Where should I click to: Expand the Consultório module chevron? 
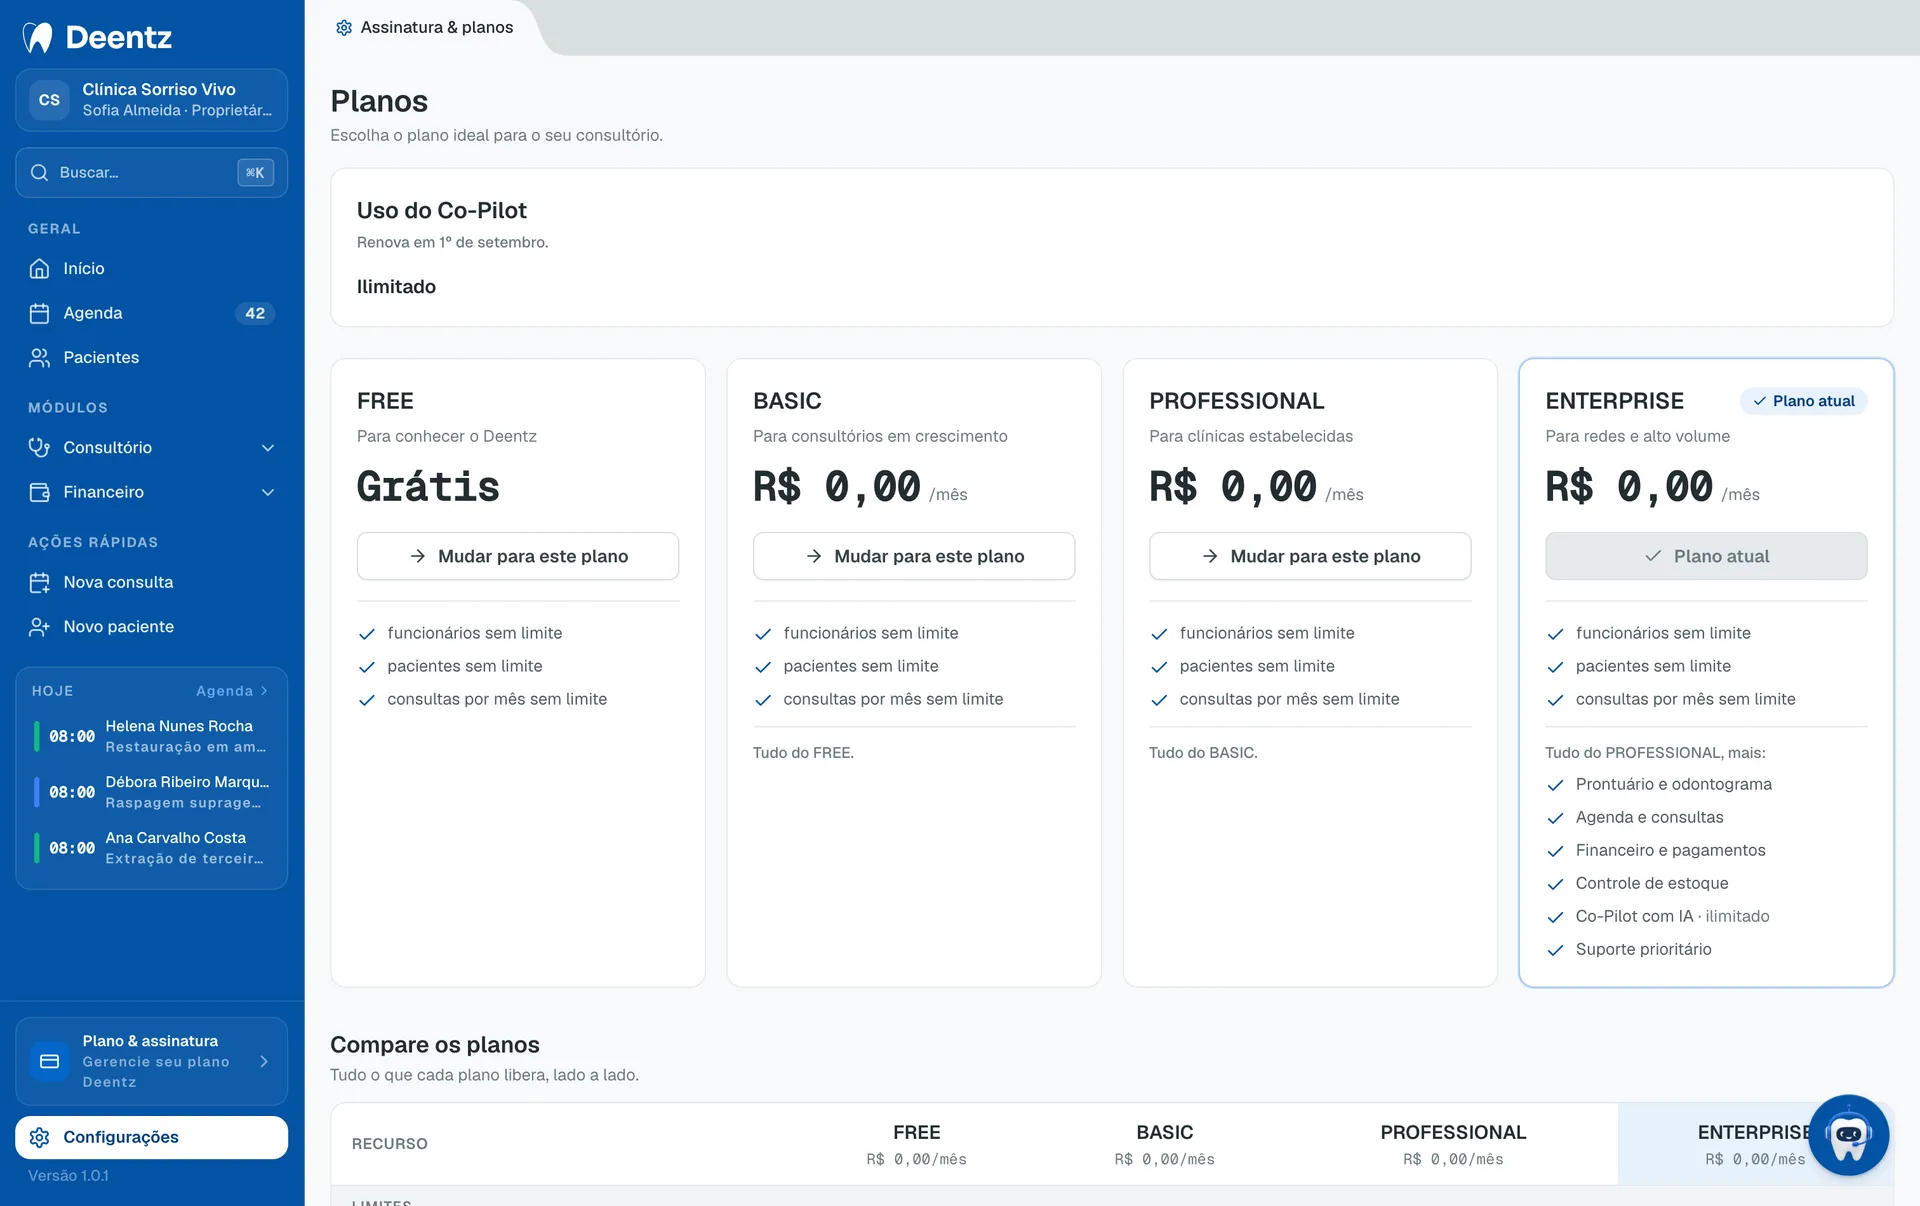(268, 448)
